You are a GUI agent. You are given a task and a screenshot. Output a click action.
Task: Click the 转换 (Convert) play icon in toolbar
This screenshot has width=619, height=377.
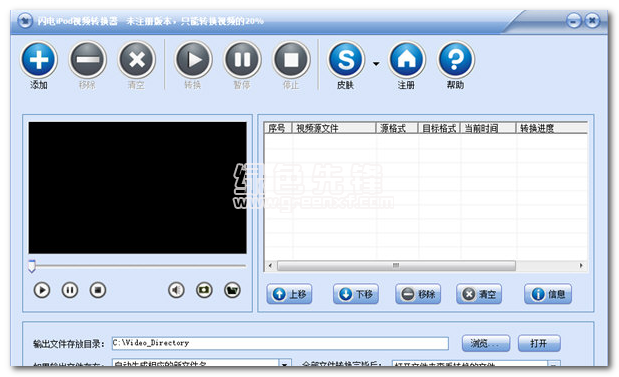(x=193, y=60)
